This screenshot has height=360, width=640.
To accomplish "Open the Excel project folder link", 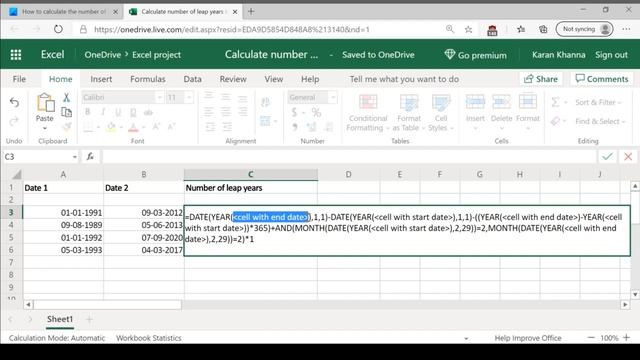I will [x=156, y=55].
